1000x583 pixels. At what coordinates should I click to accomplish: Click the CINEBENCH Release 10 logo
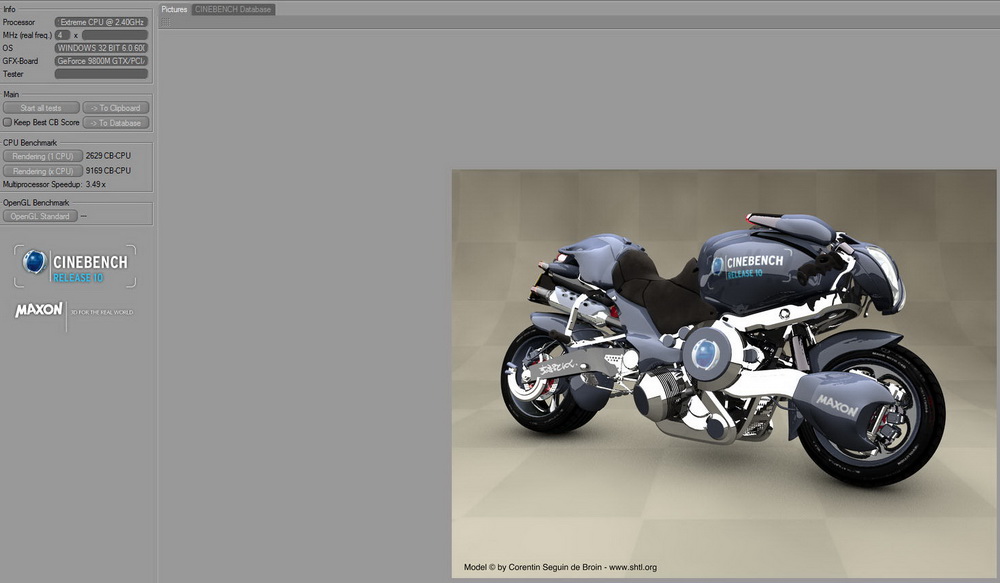pyautogui.click(x=75, y=266)
